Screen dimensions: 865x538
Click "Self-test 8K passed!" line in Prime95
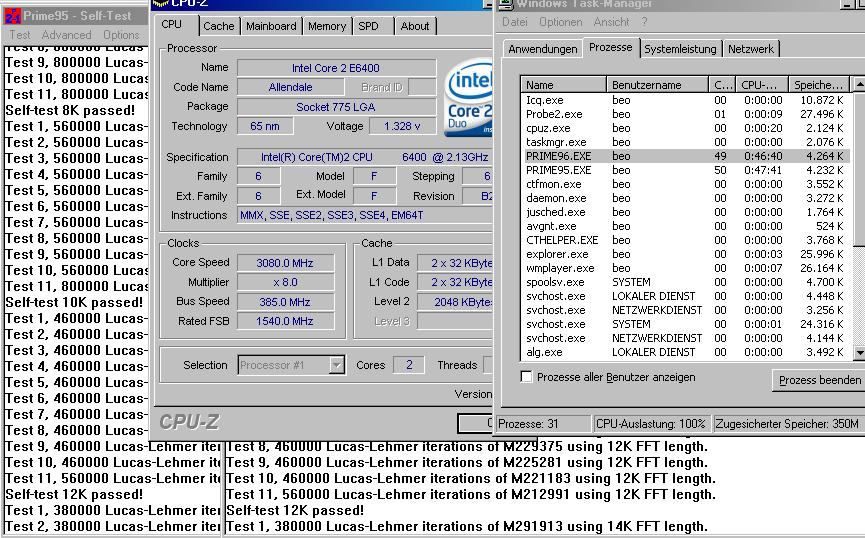click(70, 110)
